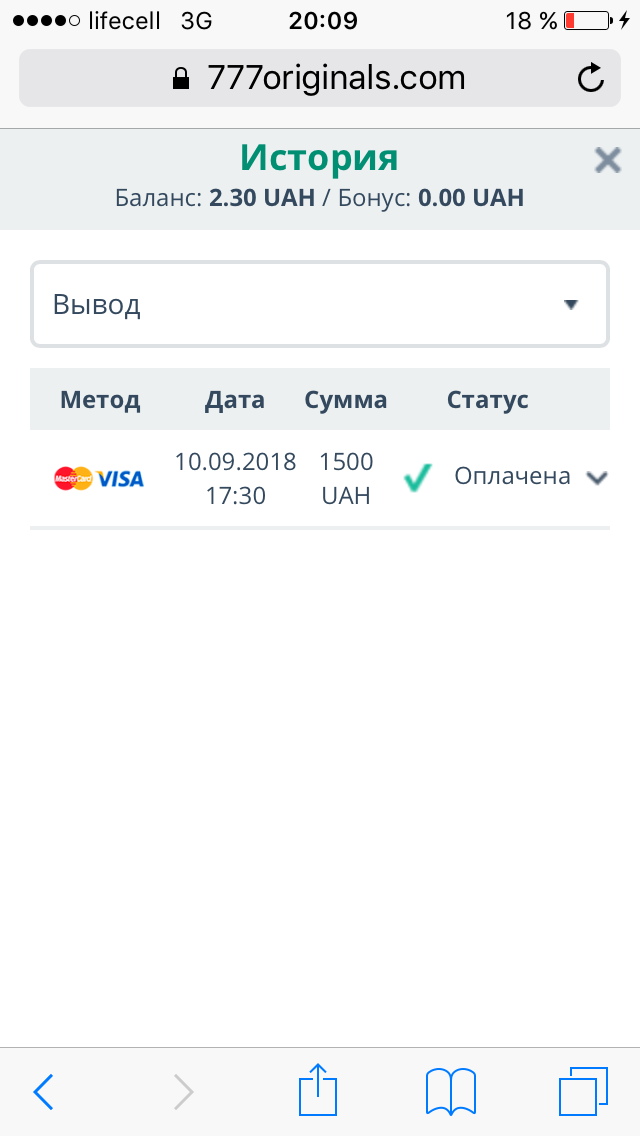Tap the 777originals.com address bar
This screenshot has width=640, height=1136.
point(320,78)
